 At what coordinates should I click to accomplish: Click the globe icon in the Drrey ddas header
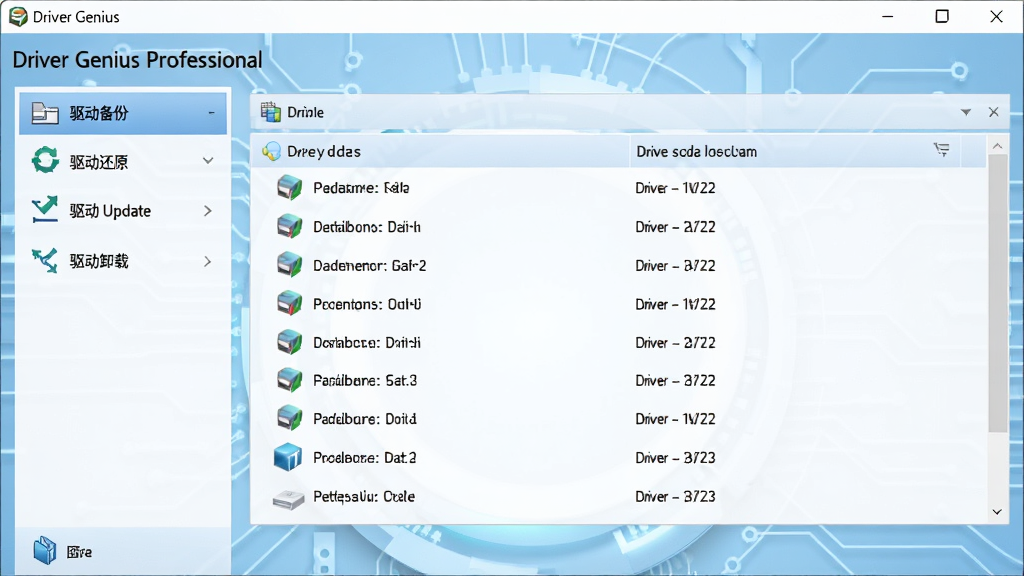coord(271,152)
